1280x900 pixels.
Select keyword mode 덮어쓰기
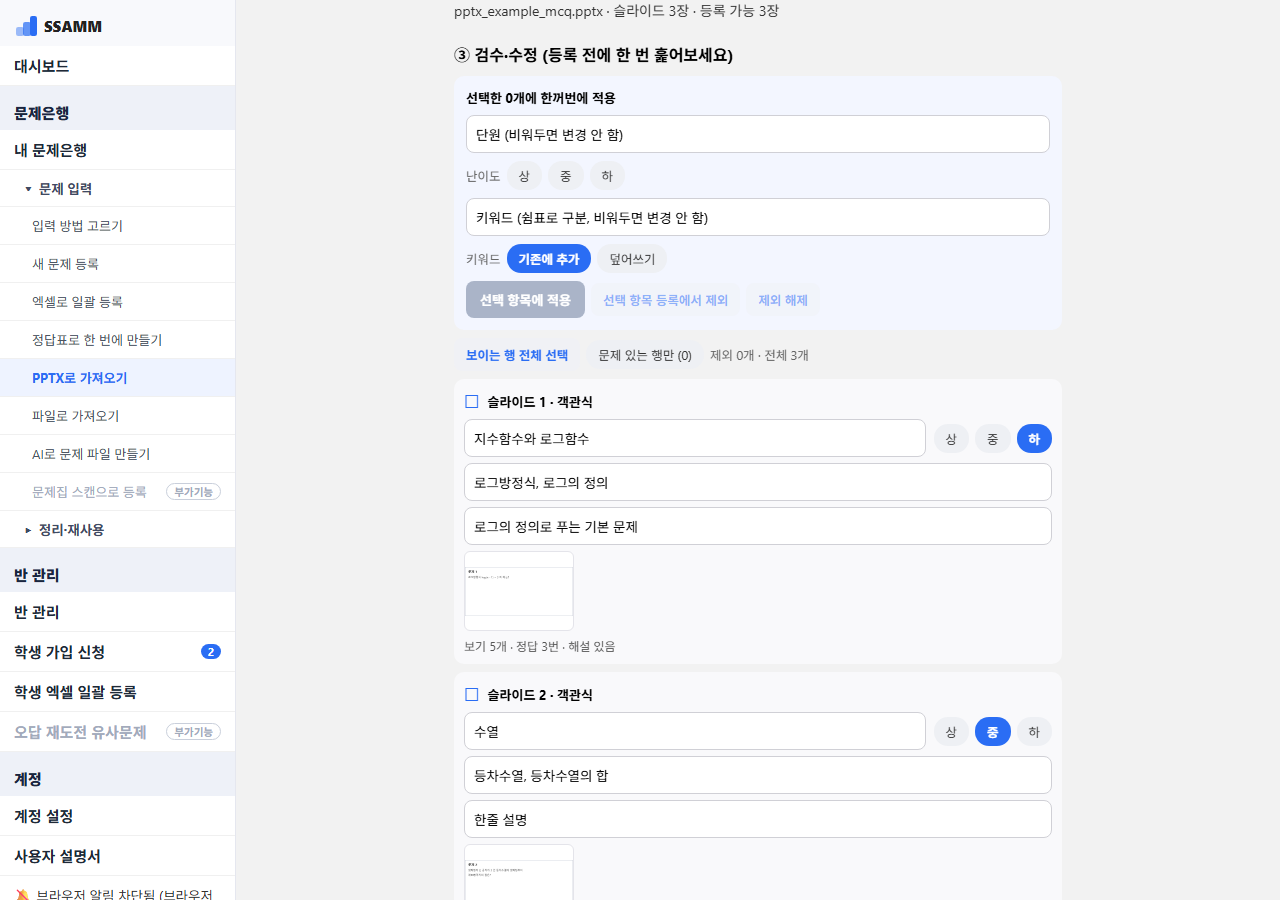[632, 259]
